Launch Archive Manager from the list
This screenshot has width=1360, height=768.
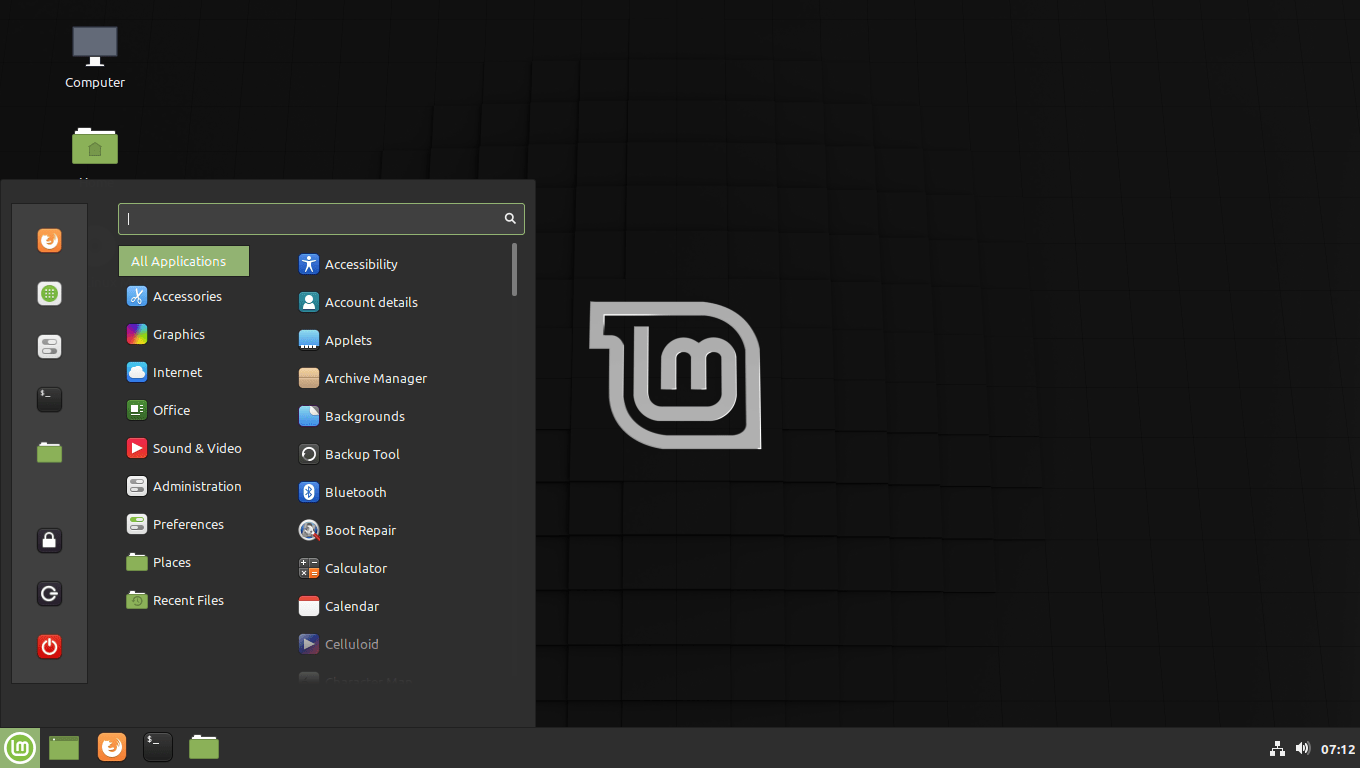click(375, 378)
